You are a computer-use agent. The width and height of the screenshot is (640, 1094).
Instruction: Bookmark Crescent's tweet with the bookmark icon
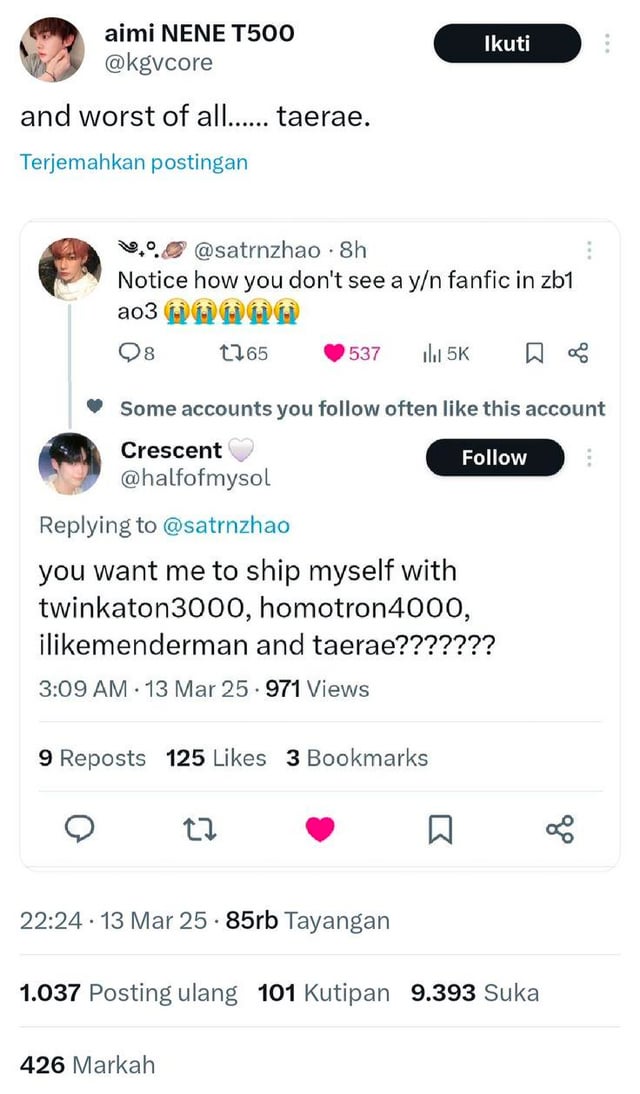point(440,828)
